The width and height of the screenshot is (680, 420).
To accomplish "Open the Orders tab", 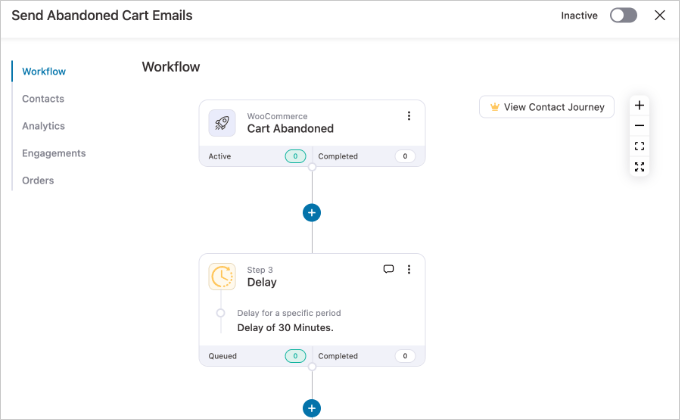I will 38,180.
